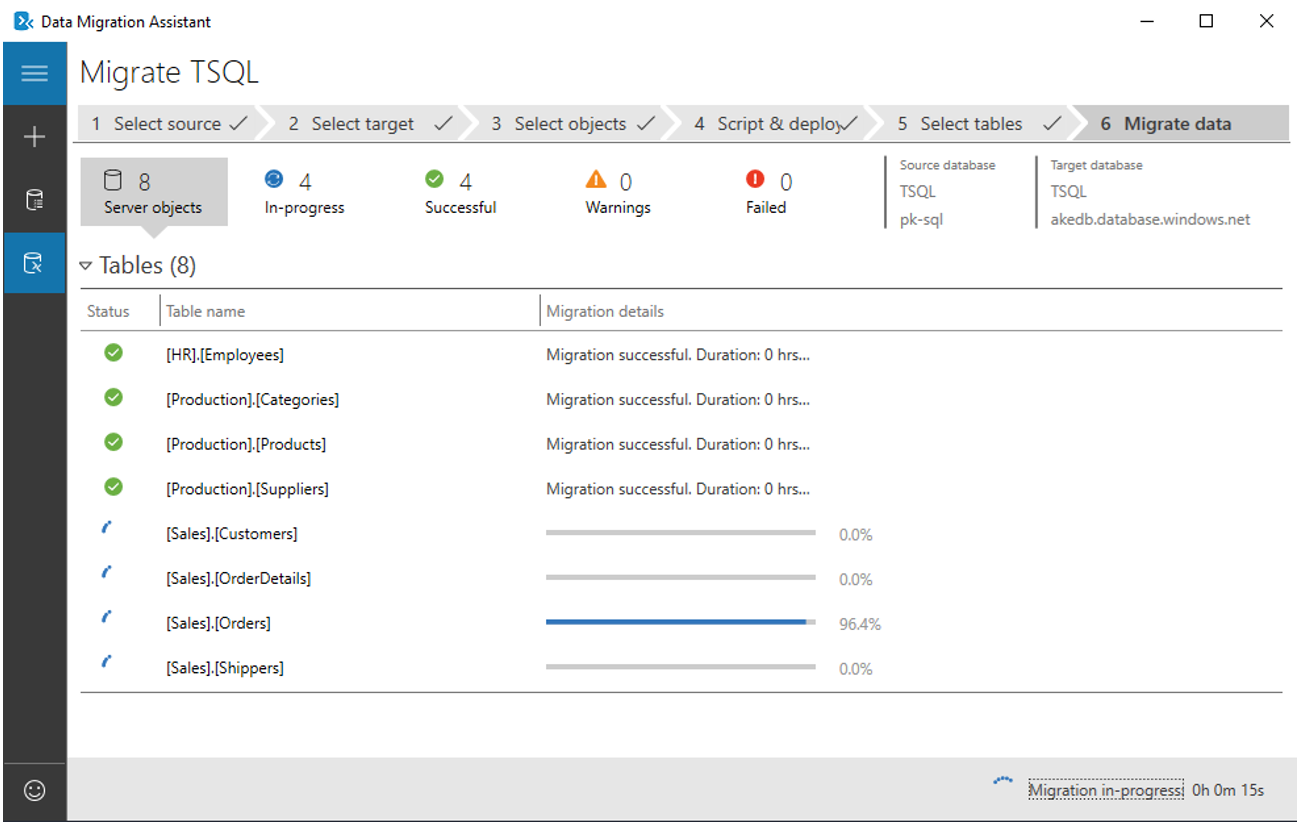Click the Status column header

(110, 311)
